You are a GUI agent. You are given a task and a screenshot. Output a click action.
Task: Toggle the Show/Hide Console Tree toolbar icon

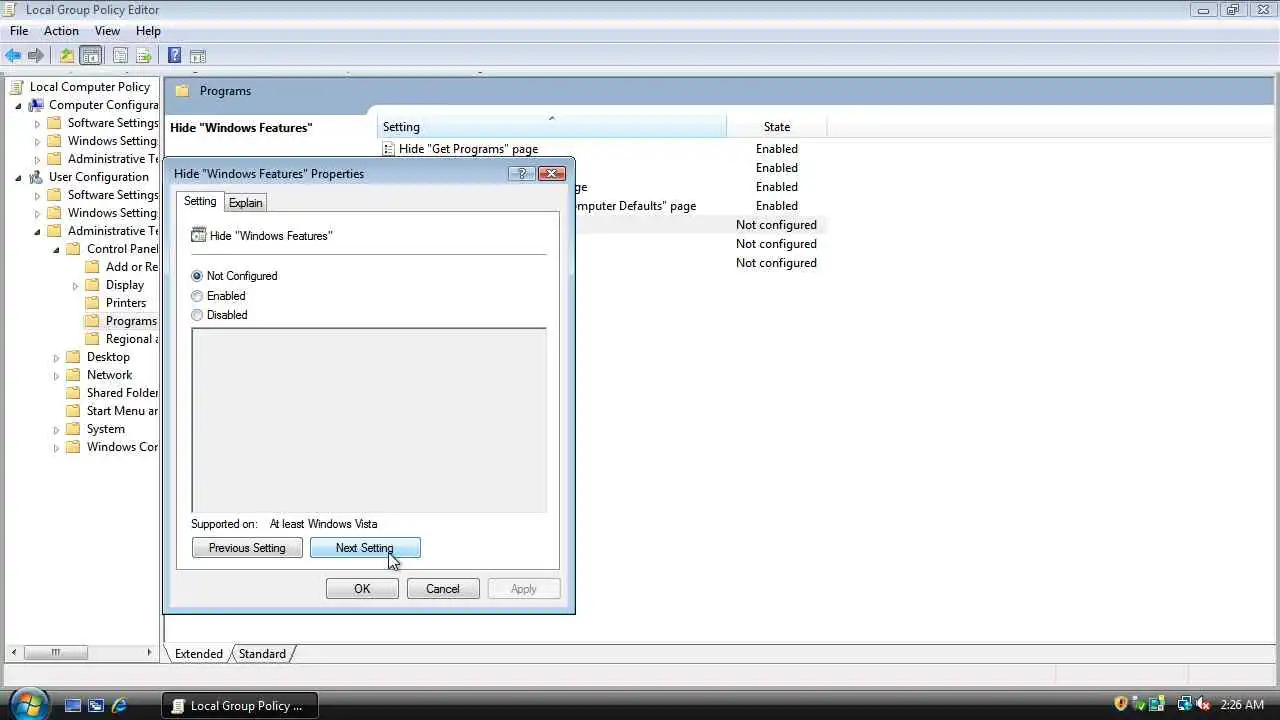click(91, 56)
